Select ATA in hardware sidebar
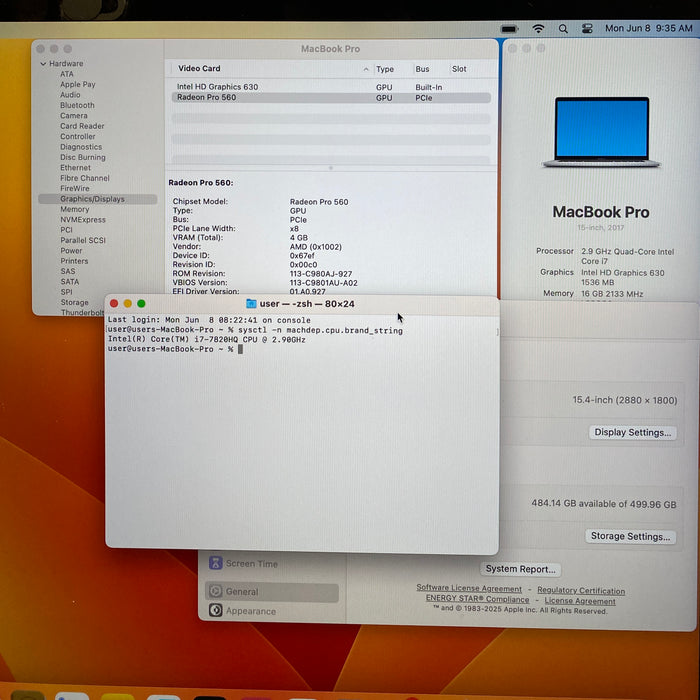The height and width of the screenshot is (700, 700). point(67,74)
